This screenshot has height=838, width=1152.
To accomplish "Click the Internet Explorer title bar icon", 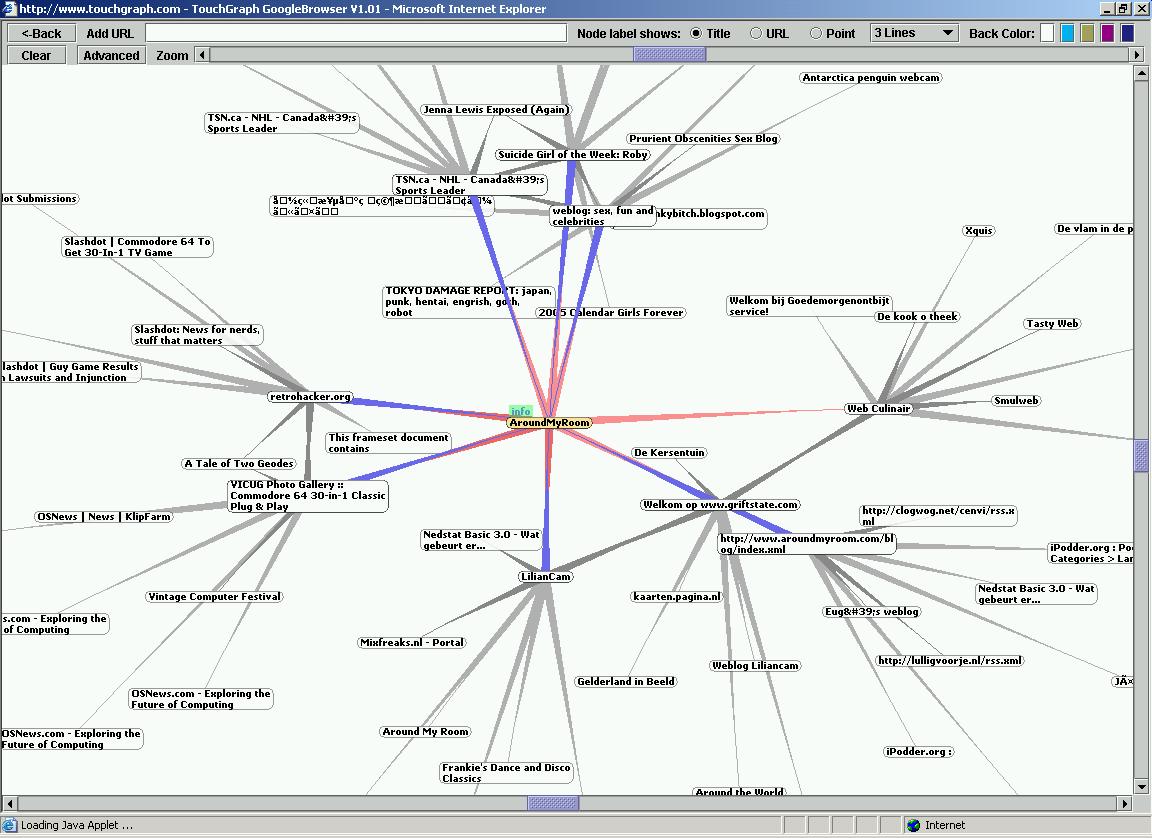I will (10, 9).
